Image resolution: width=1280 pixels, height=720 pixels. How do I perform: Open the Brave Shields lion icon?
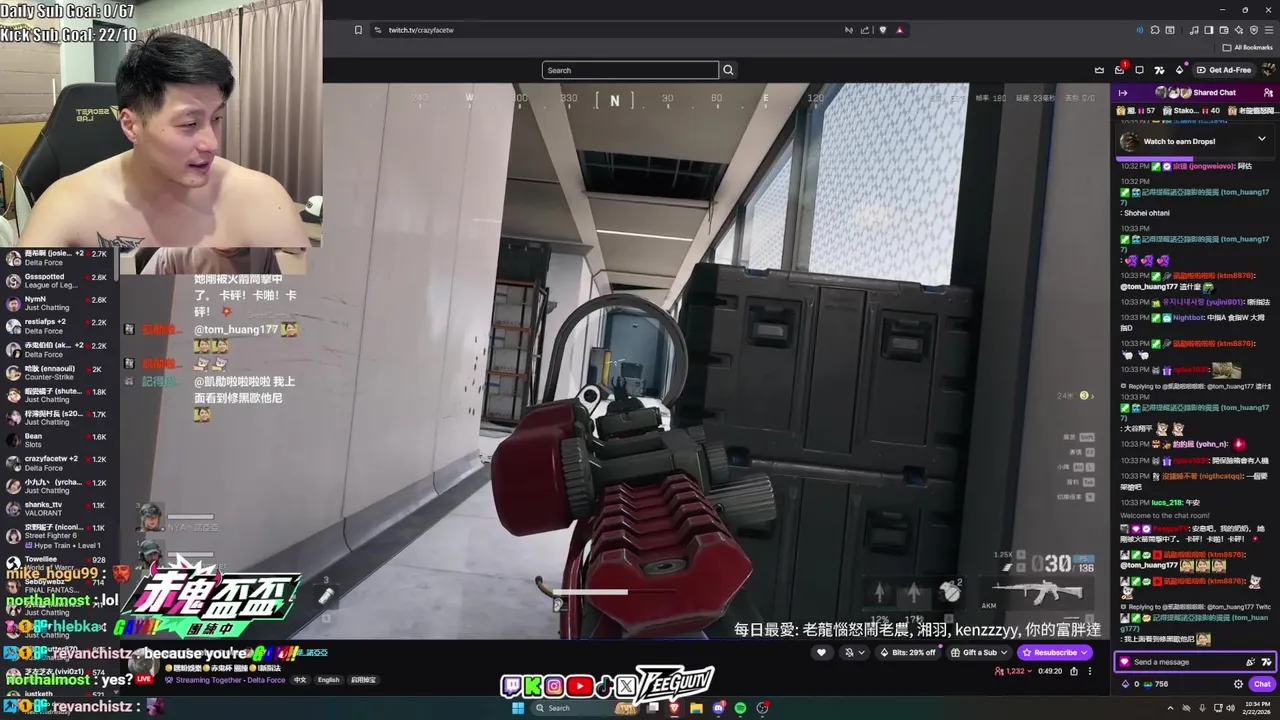click(882, 30)
